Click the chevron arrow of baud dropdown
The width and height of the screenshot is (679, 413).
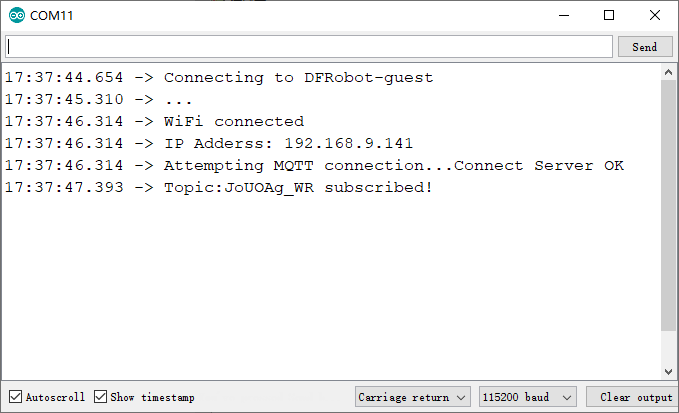[567, 397]
